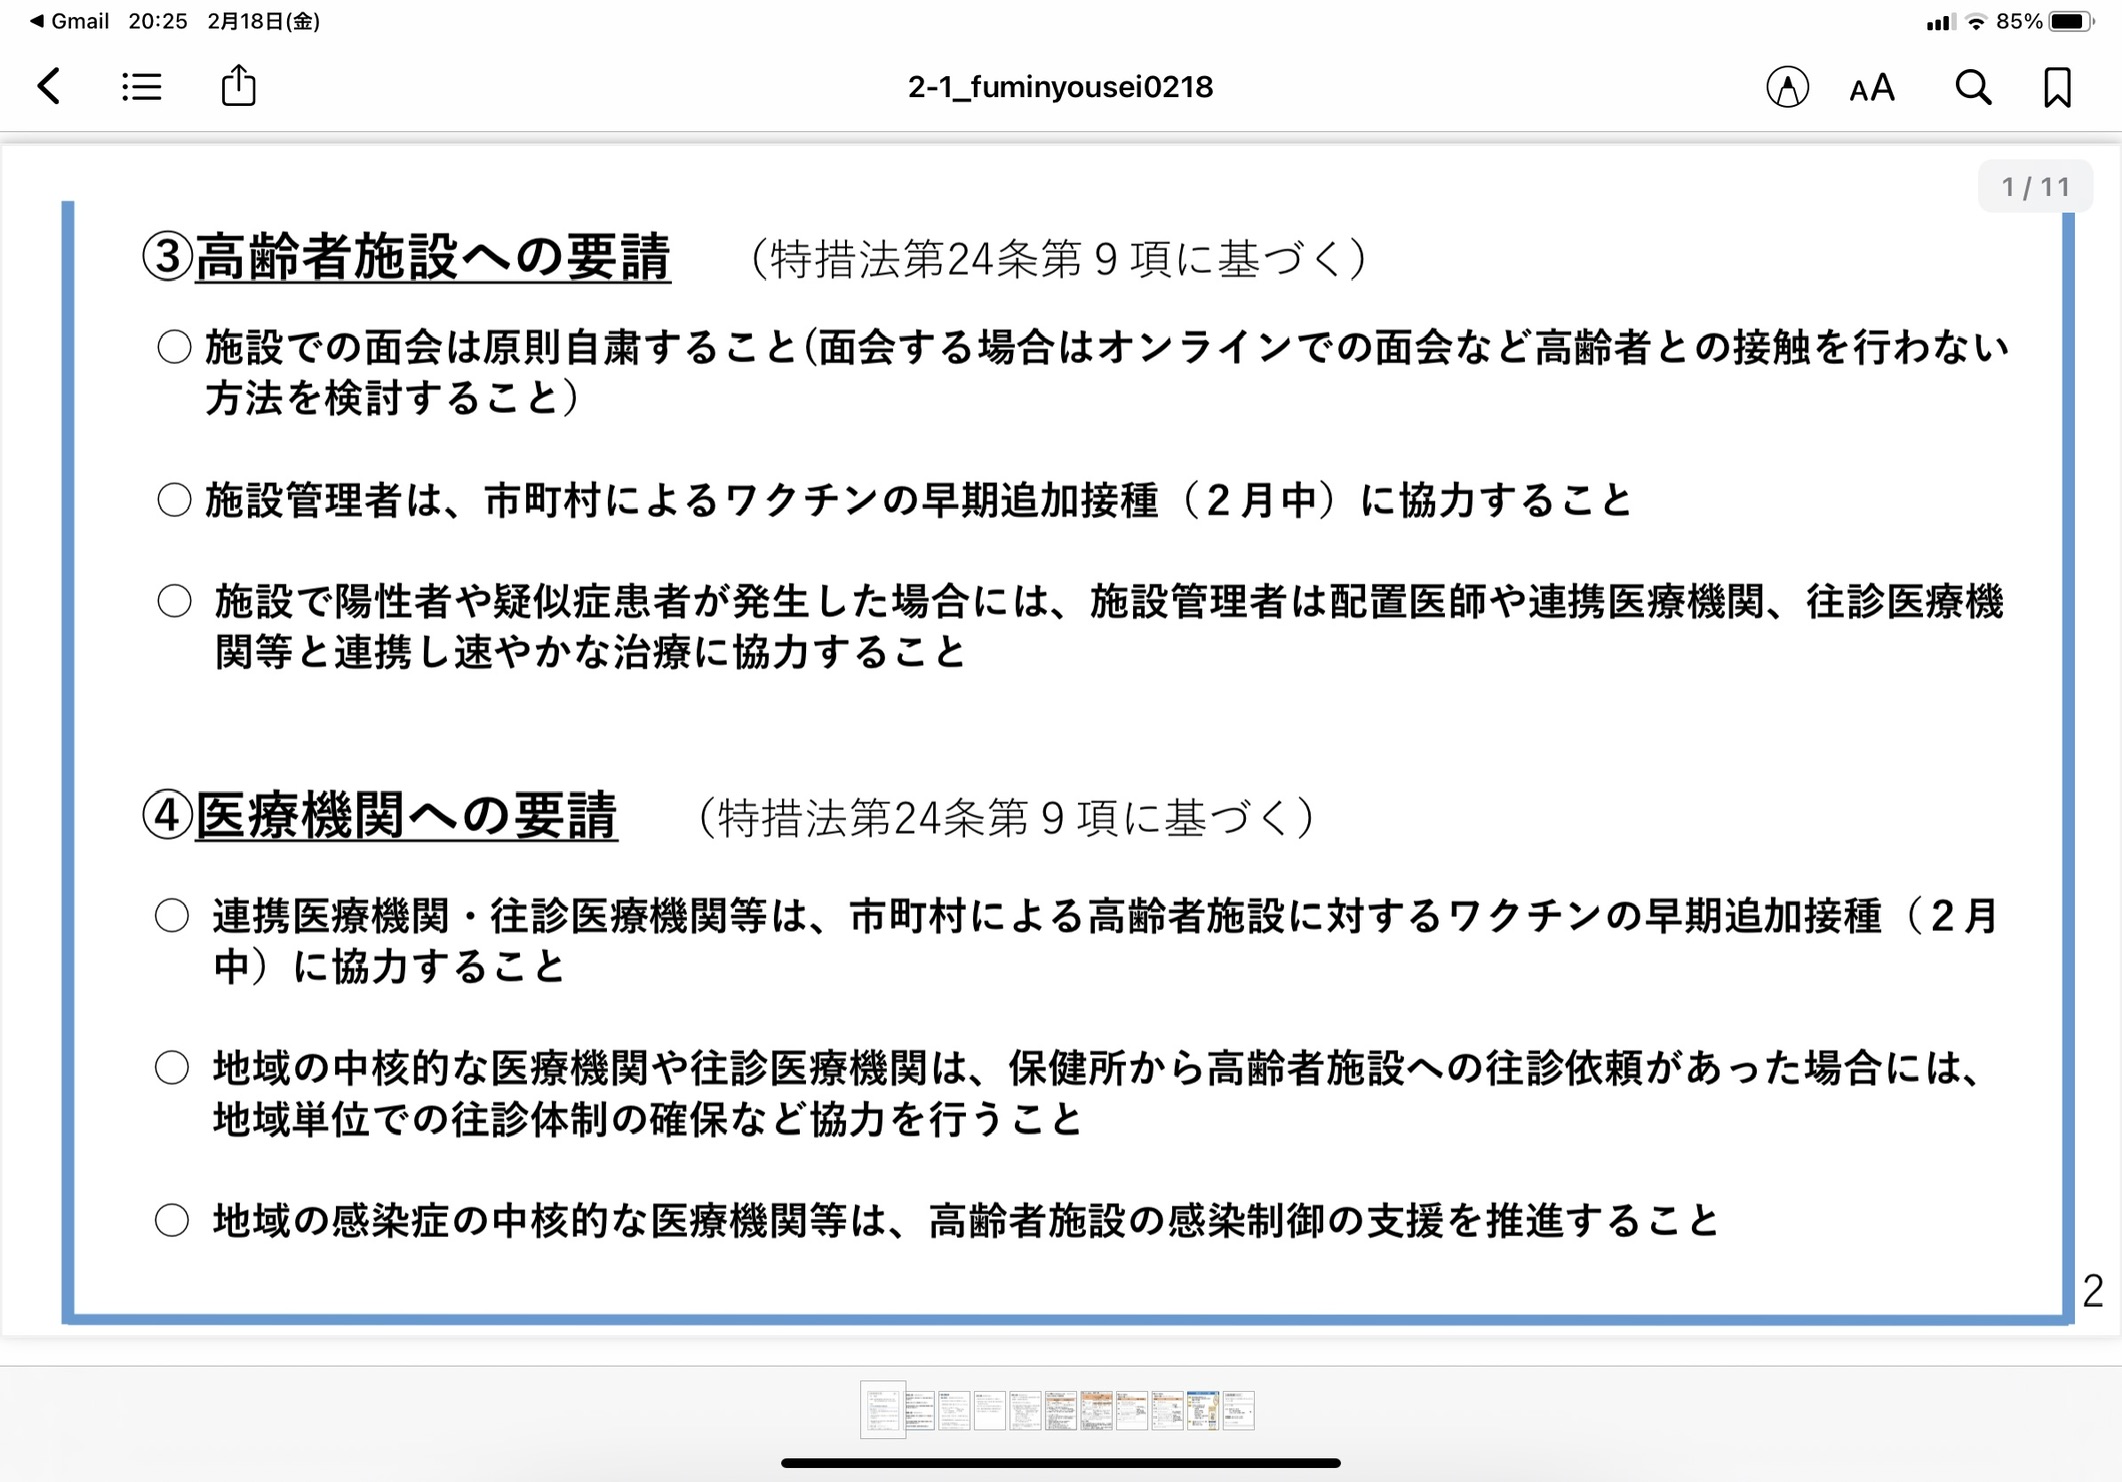2122x1482 pixels.
Task: Tap the Wi-Fi status icon
Action: click(x=1976, y=22)
